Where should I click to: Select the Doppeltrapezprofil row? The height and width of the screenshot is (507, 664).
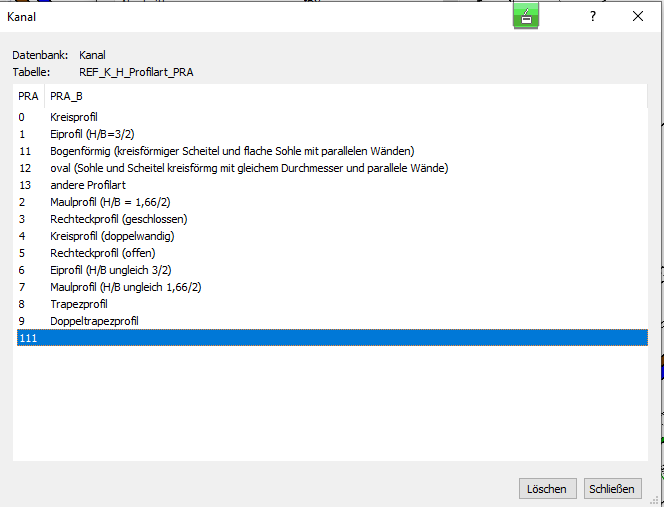coord(94,321)
